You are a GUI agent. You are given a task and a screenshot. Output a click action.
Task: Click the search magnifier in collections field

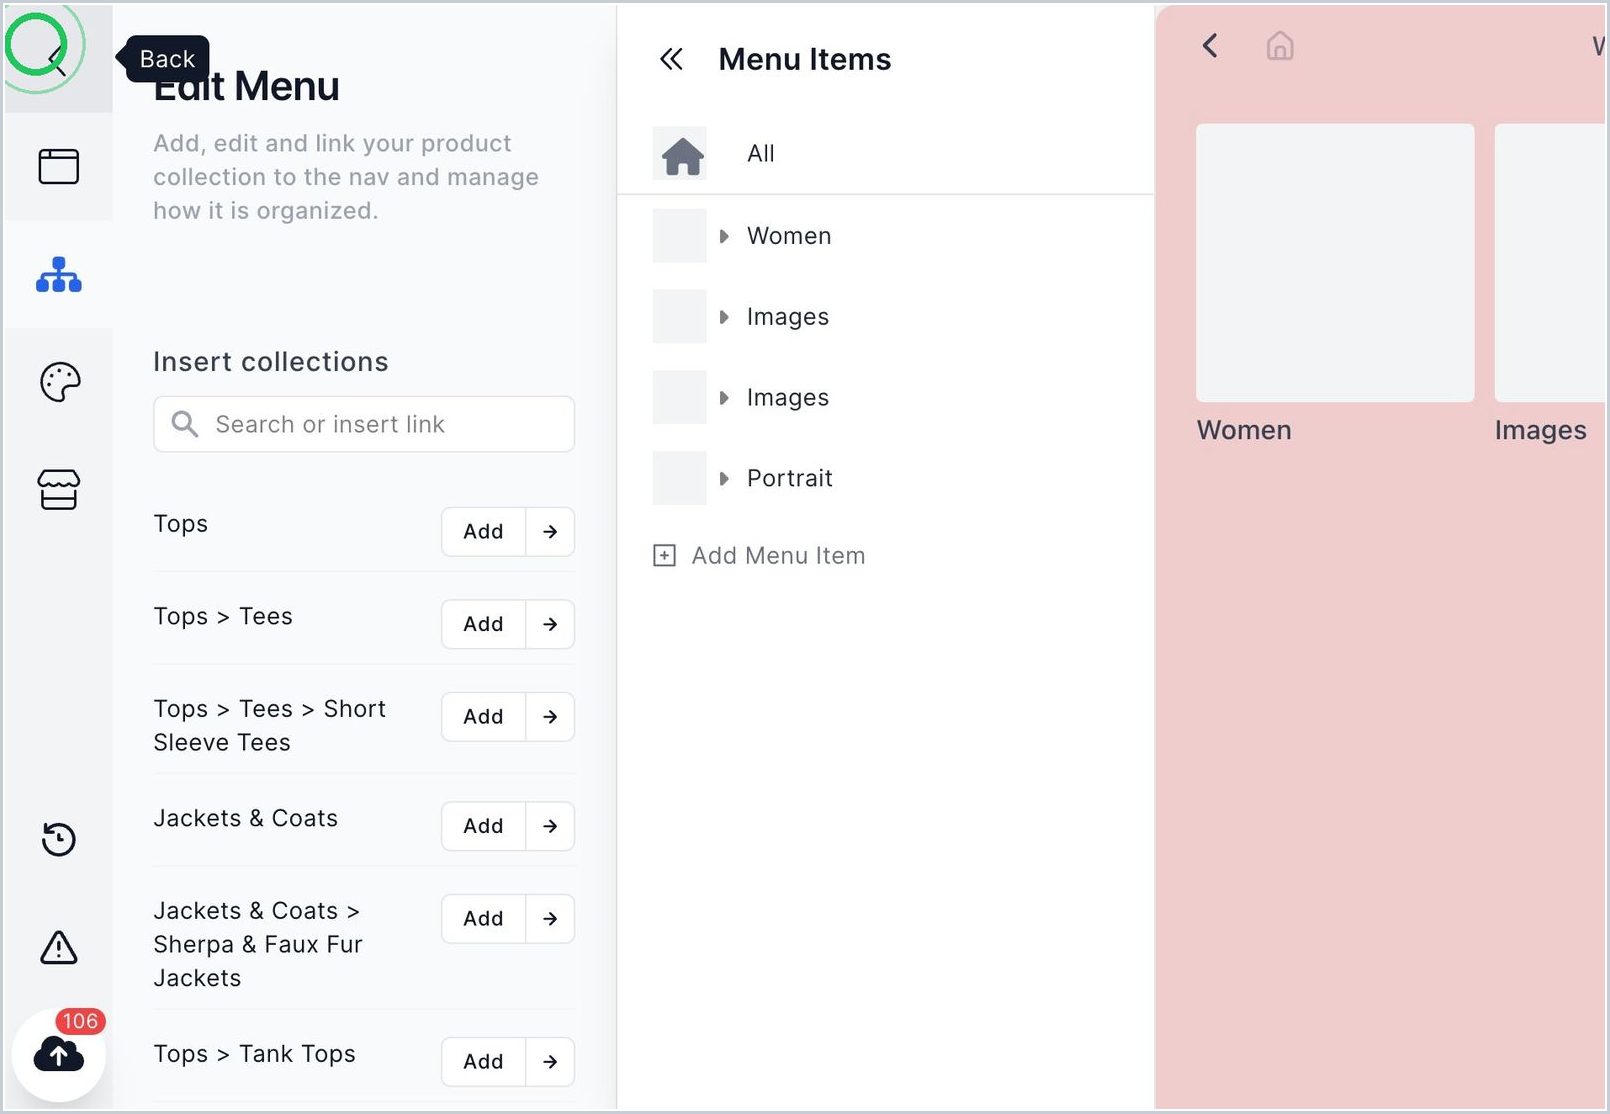[x=184, y=424]
